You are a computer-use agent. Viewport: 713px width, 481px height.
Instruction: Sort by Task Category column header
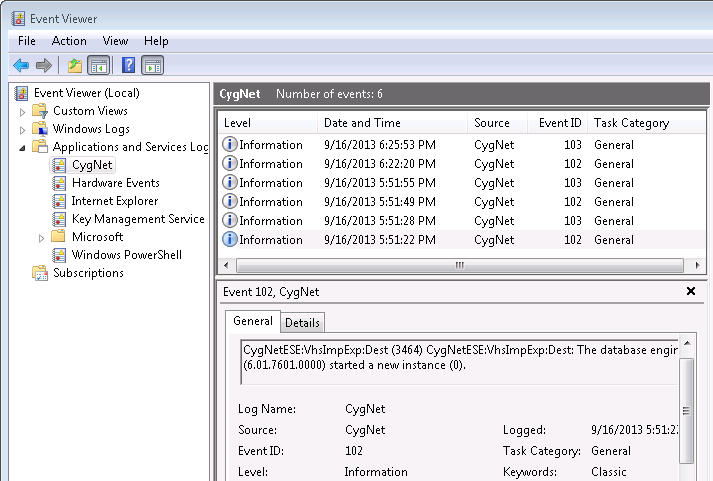coord(647,123)
